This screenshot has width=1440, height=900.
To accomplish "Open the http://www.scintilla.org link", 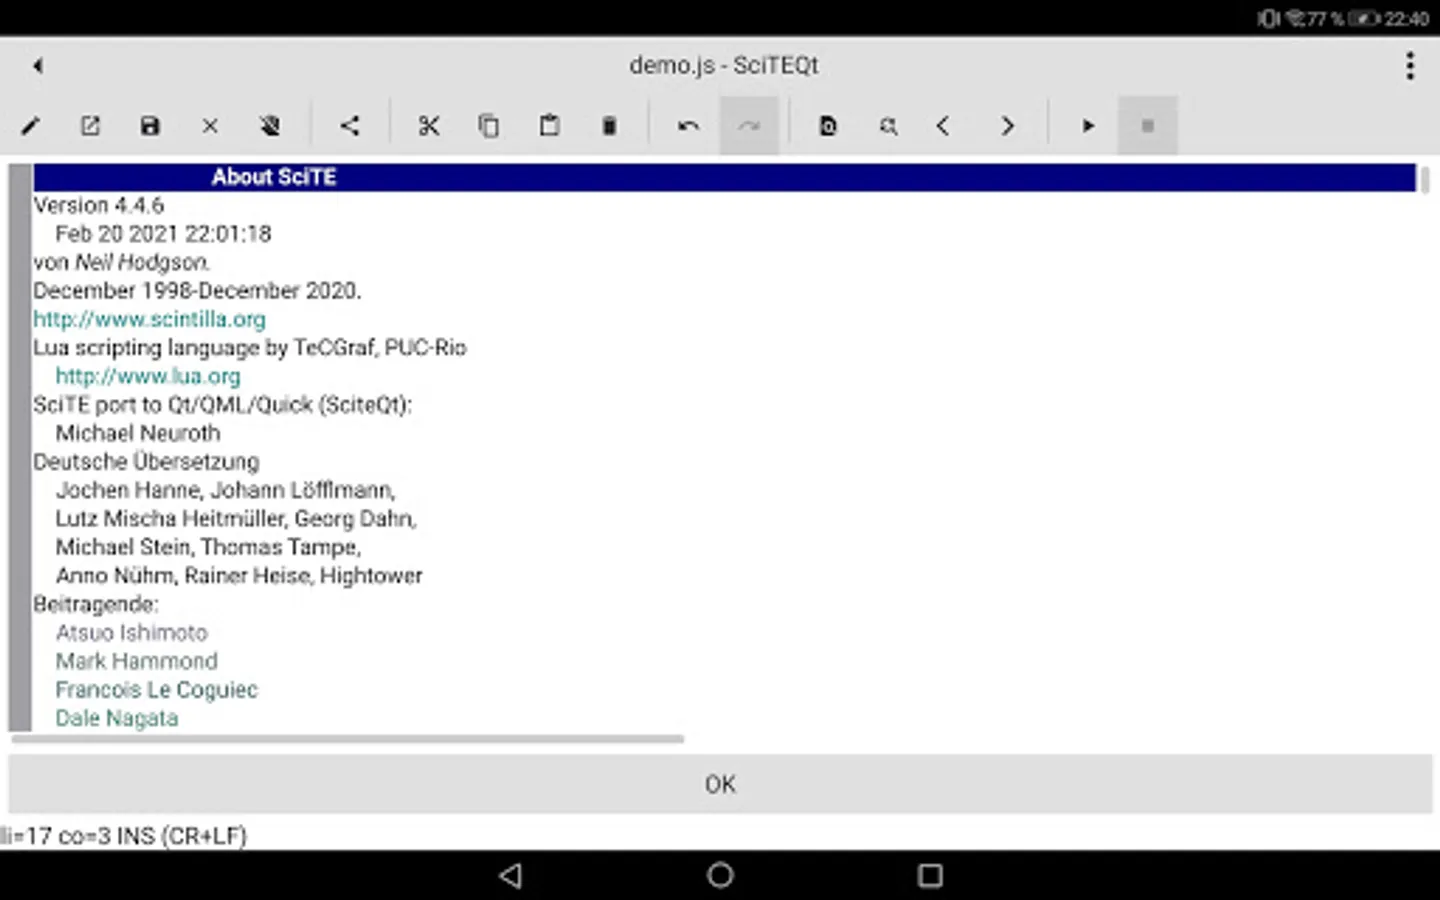I will [150, 319].
